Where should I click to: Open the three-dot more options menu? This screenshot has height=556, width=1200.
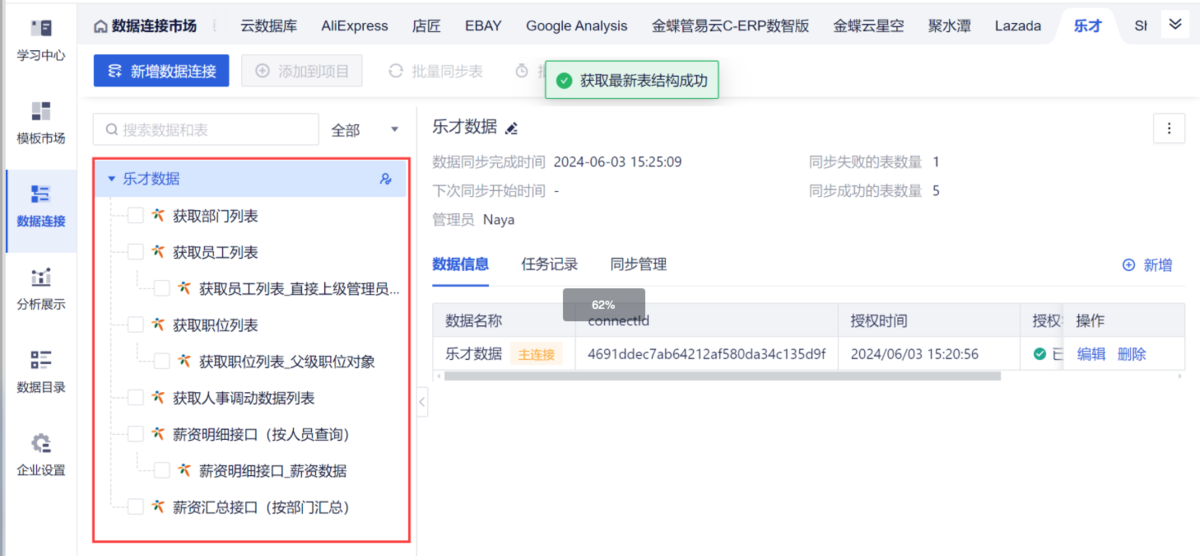pos(1168,128)
